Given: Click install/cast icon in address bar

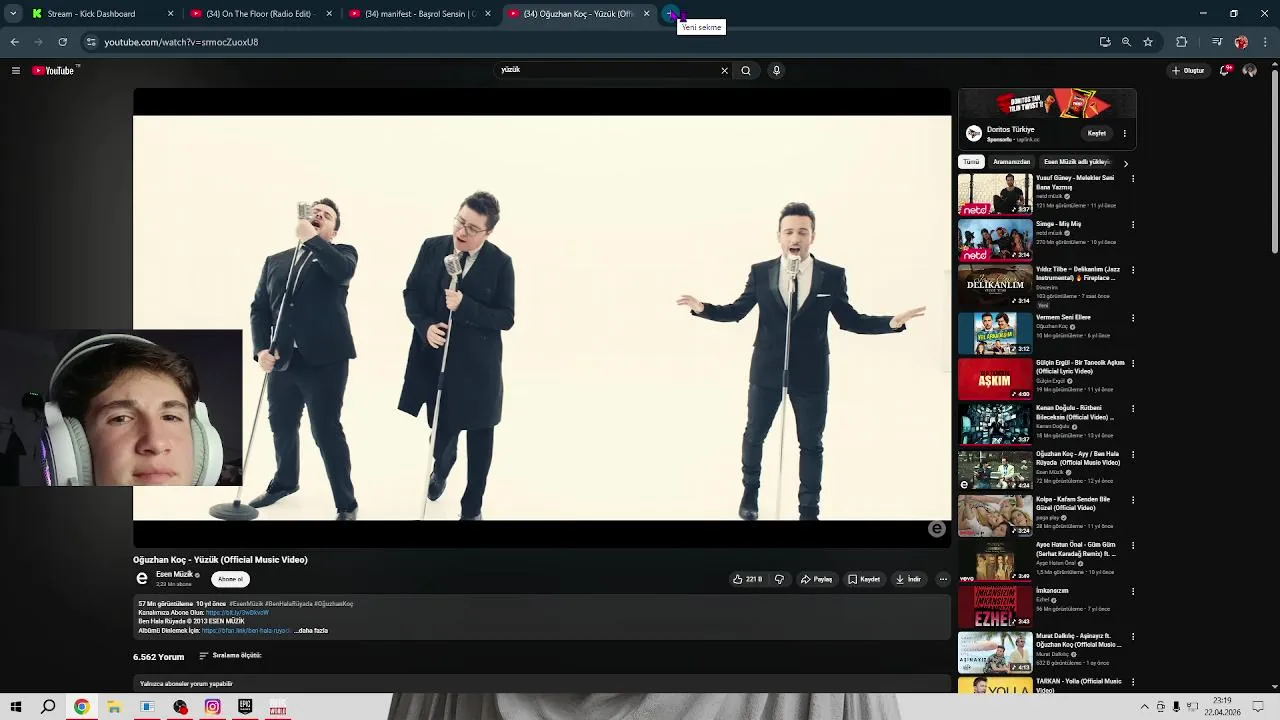Looking at the screenshot, I should [1105, 42].
